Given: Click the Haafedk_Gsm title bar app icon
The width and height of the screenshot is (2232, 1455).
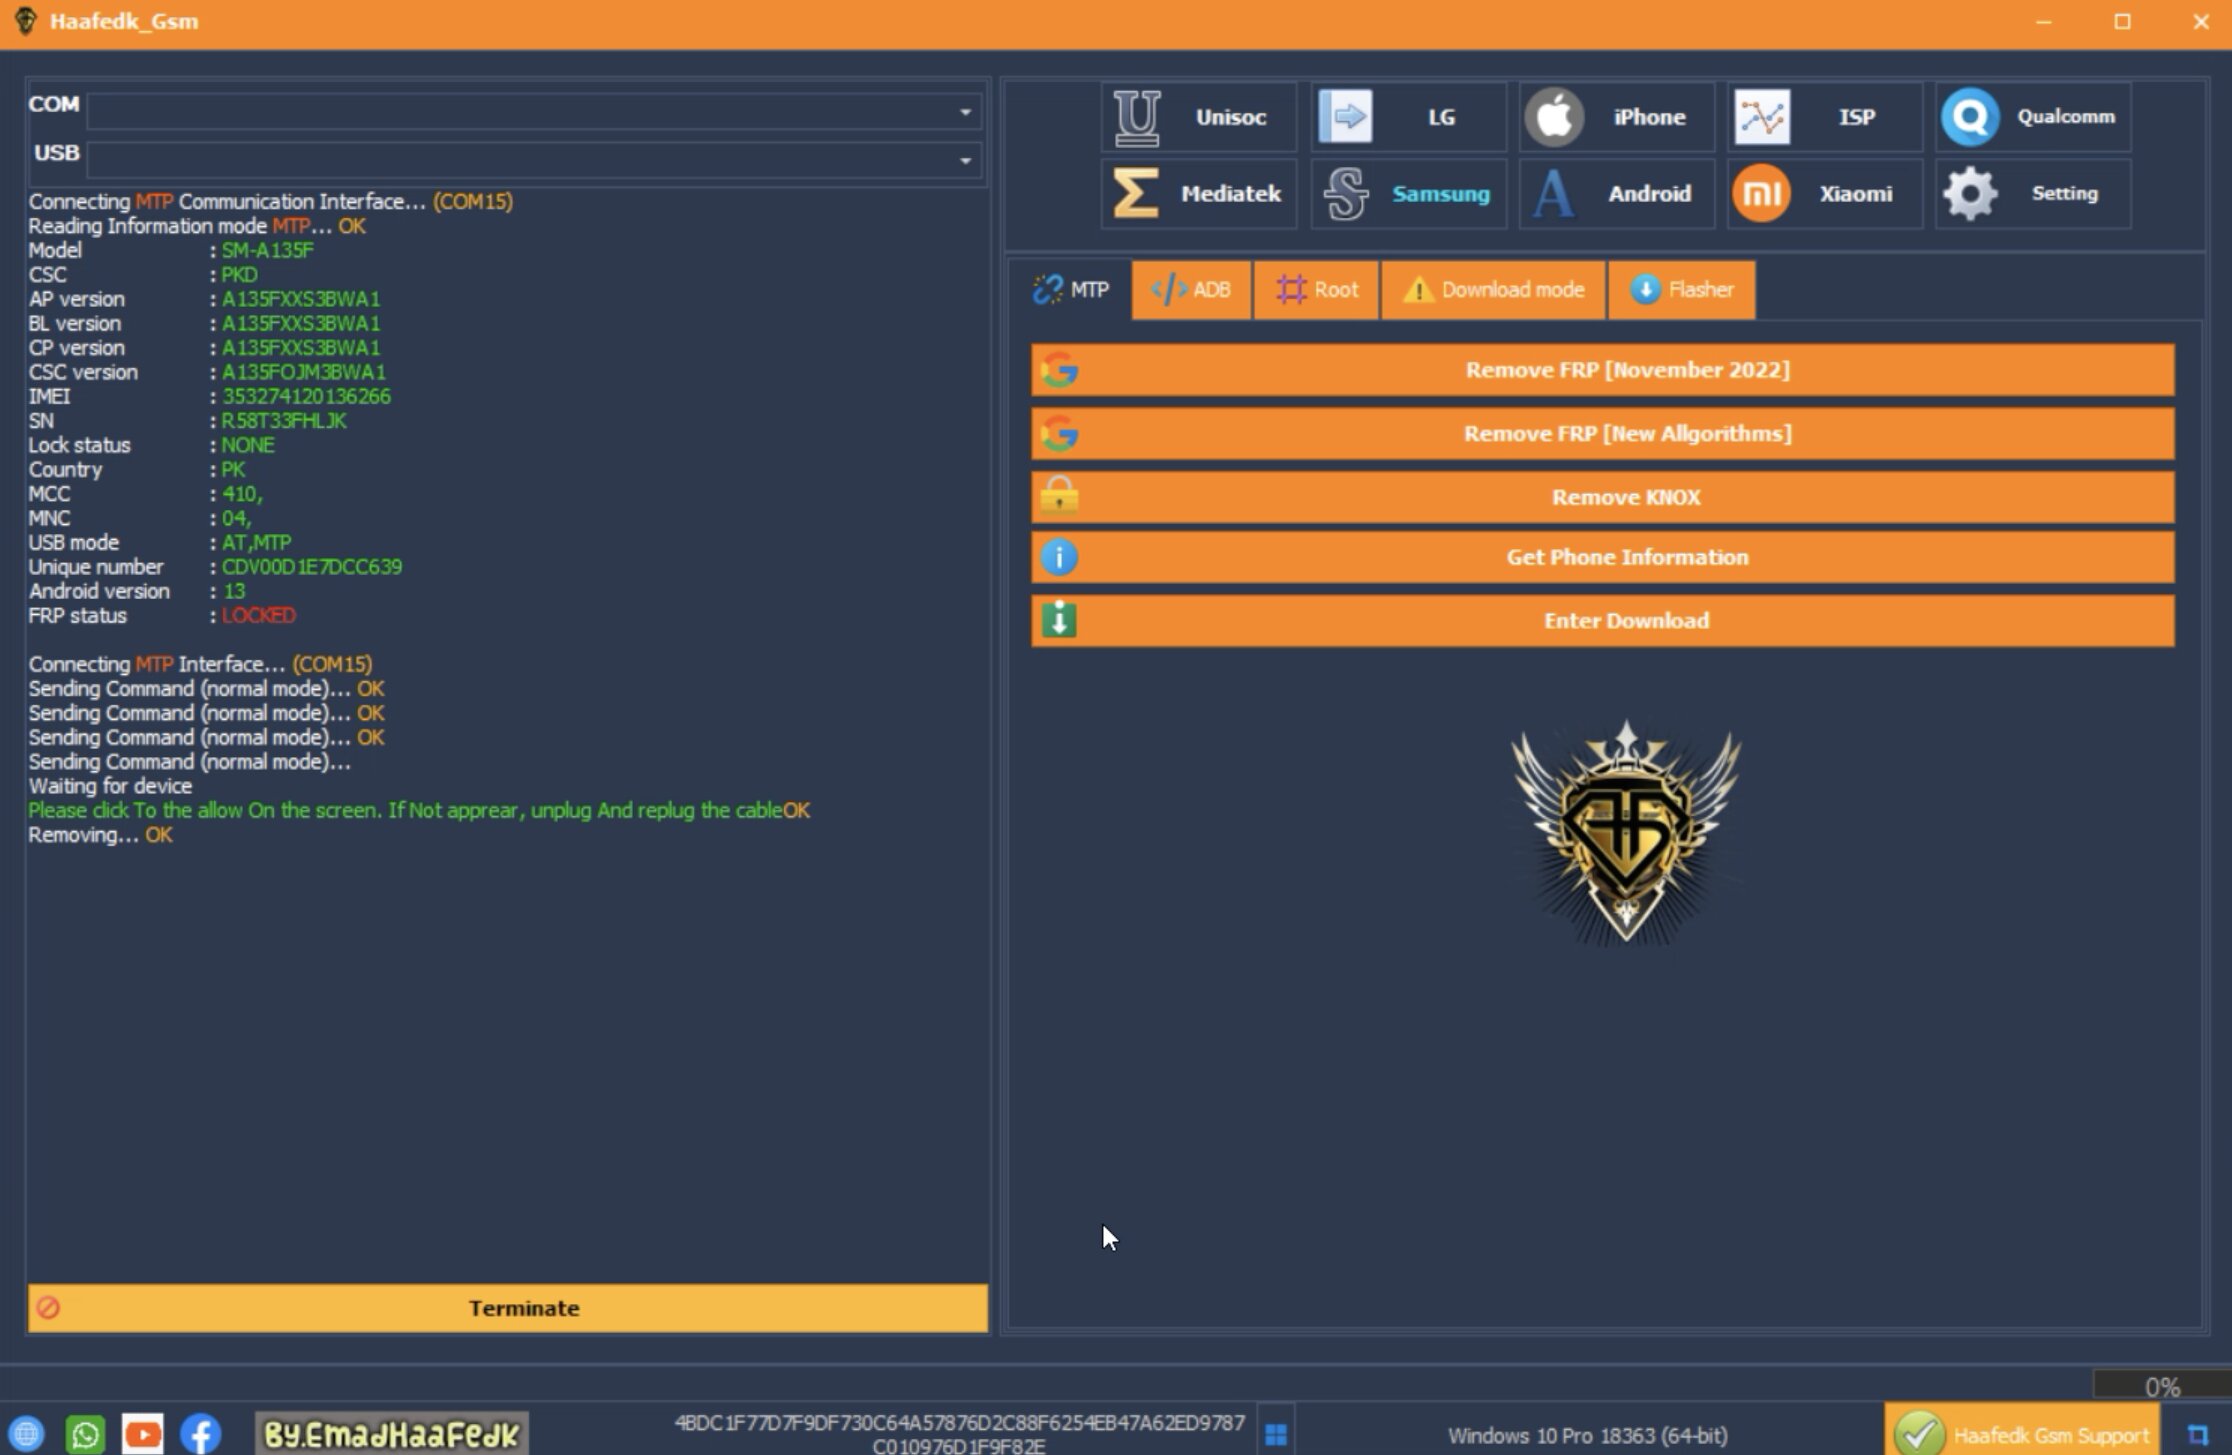Looking at the screenshot, I should [x=26, y=21].
